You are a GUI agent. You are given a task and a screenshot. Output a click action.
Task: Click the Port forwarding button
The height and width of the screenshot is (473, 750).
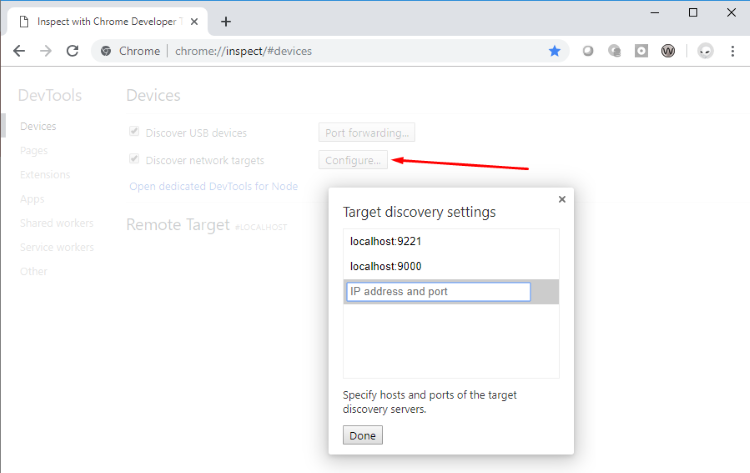point(366,132)
